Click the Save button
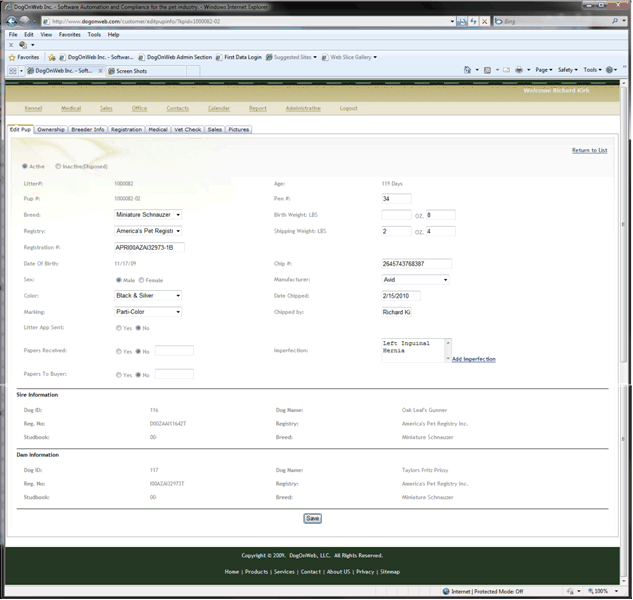Viewport: 633px width, 600px height. (x=313, y=518)
